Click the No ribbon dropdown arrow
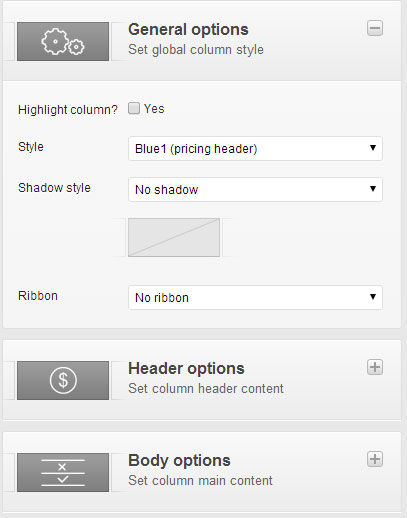 pos(373,296)
